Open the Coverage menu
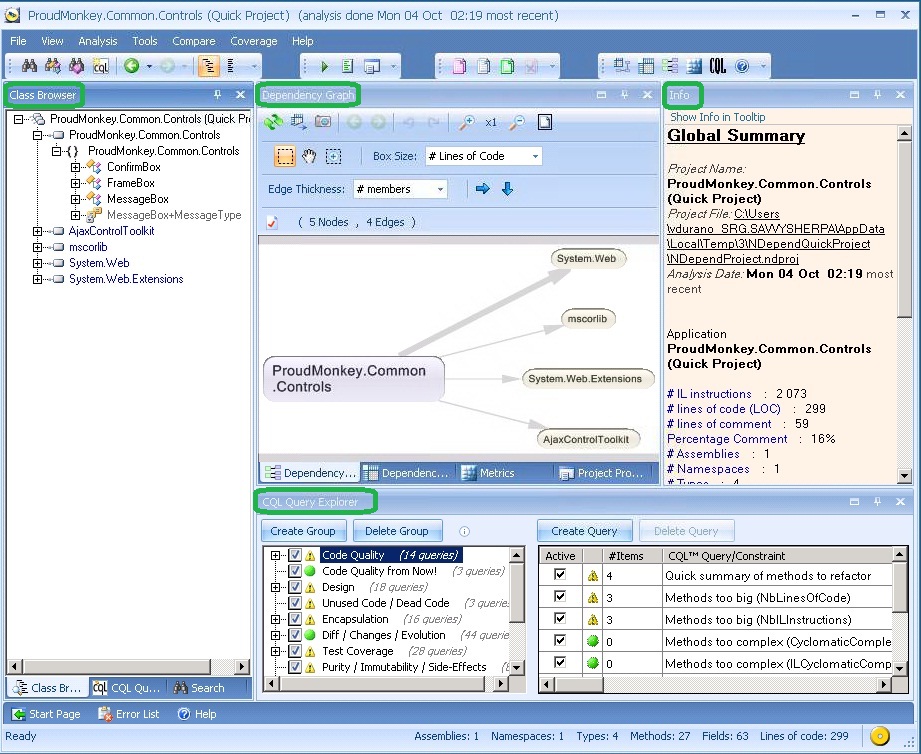 click(254, 41)
